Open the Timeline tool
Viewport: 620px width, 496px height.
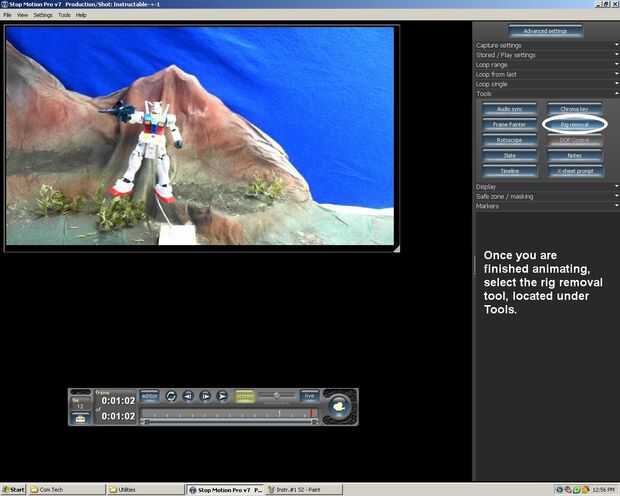[509, 171]
